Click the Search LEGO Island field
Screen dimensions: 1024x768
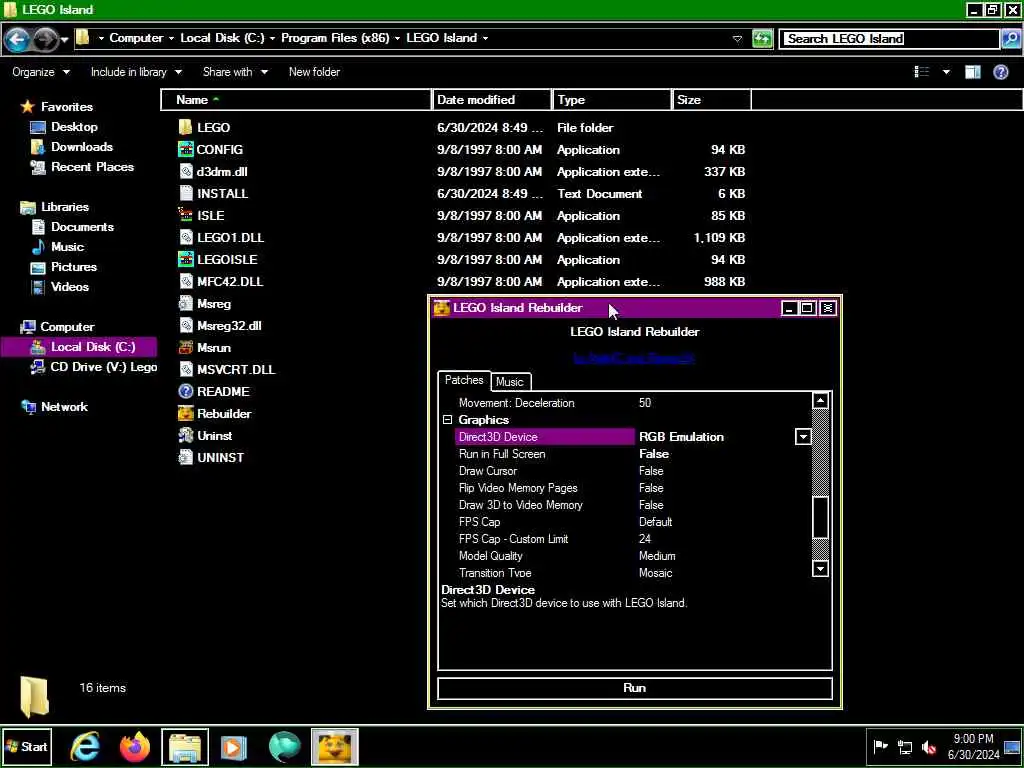(x=889, y=39)
